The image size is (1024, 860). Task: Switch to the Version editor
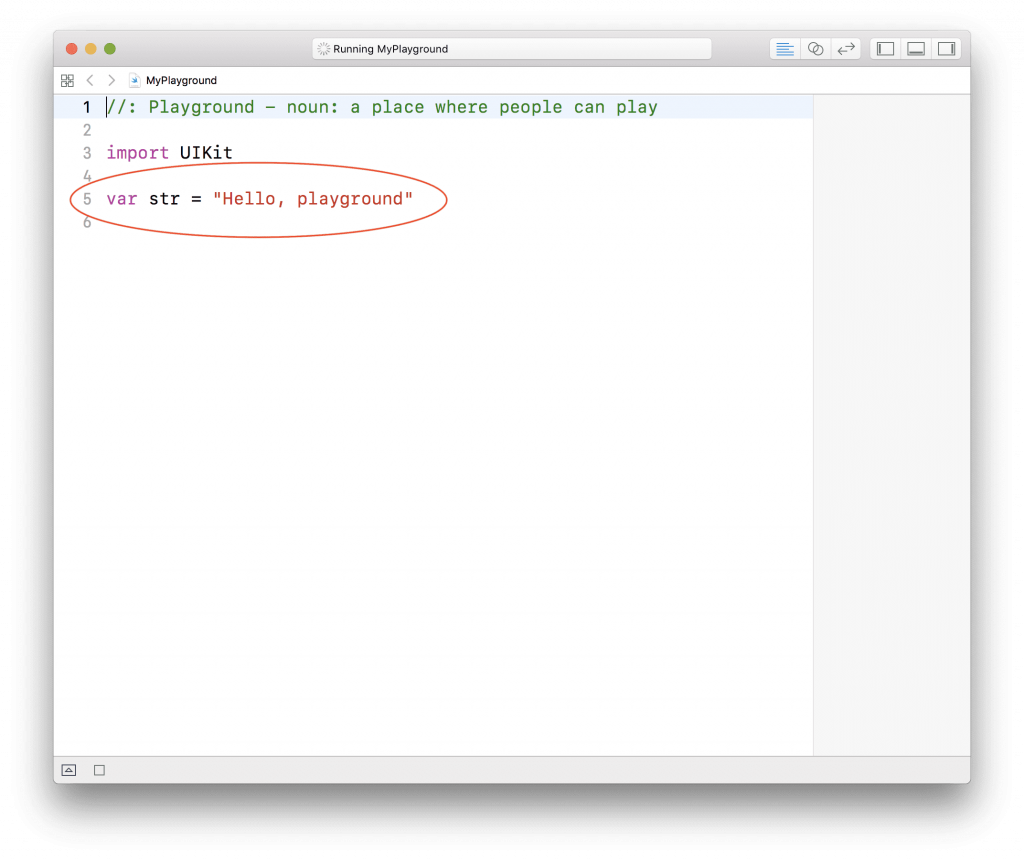pyautogui.click(x=846, y=49)
